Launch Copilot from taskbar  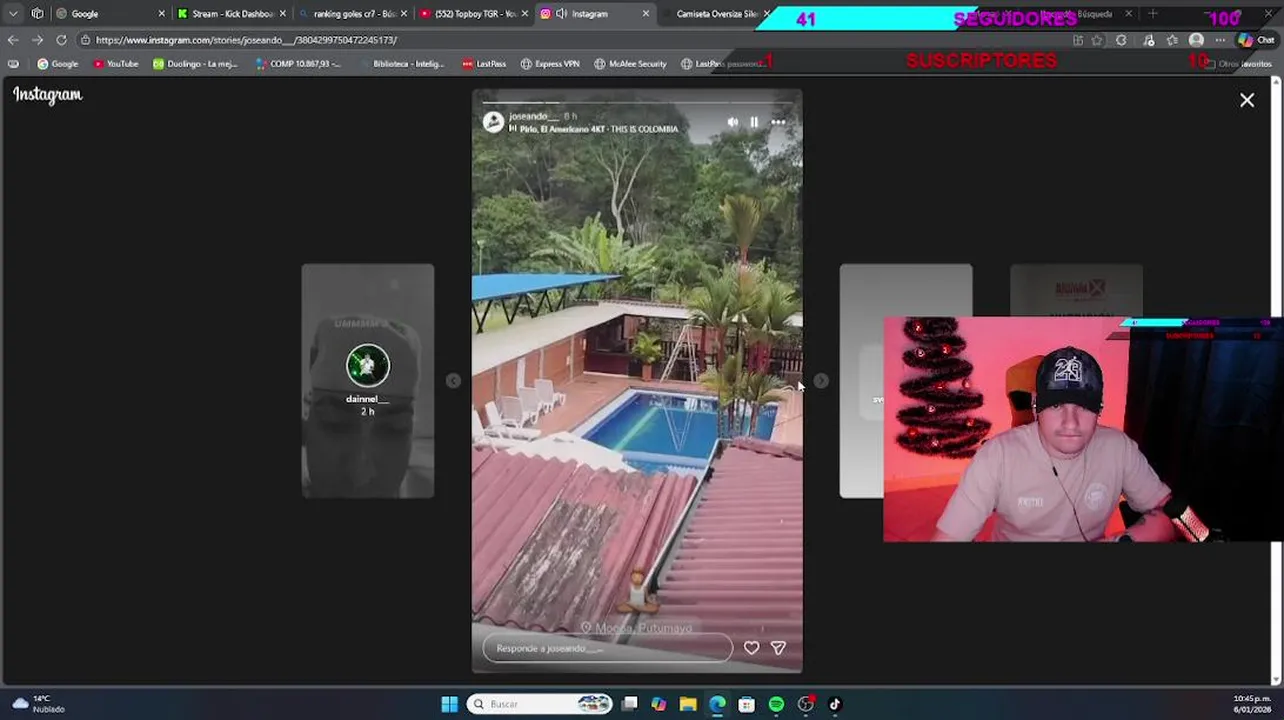tap(659, 704)
